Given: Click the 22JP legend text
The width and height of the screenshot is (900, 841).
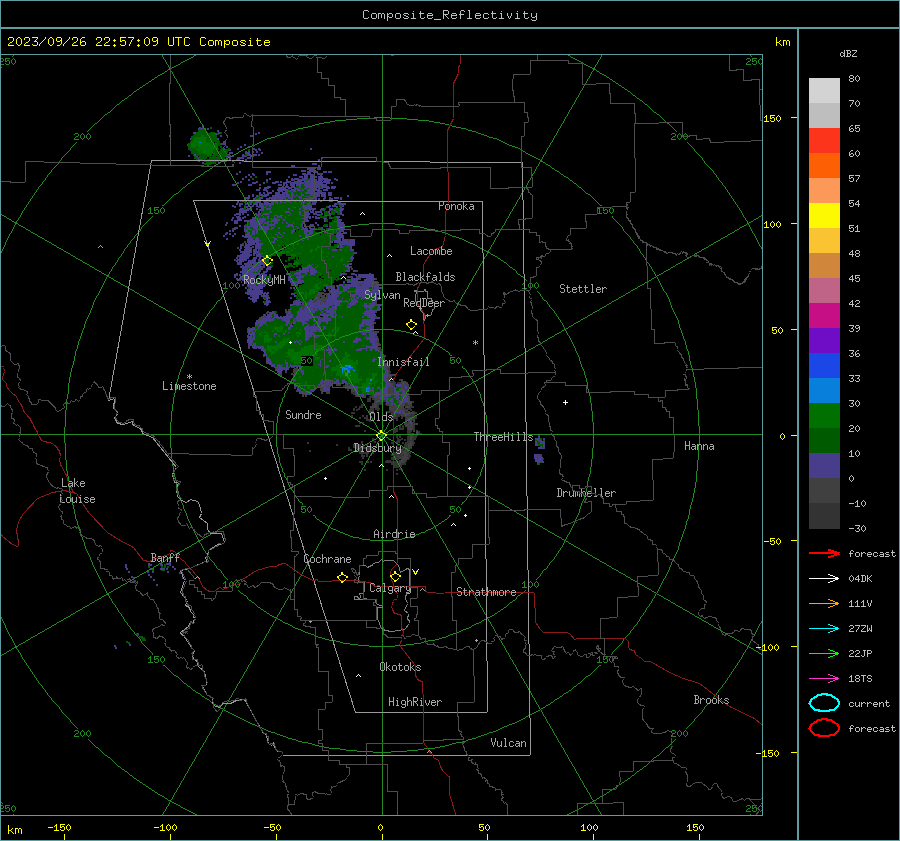Looking at the screenshot, I should tap(860, 653).
